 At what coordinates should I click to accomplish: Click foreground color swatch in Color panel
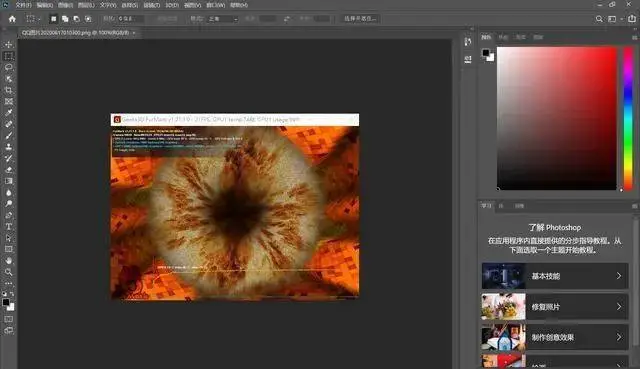[486, 52]
